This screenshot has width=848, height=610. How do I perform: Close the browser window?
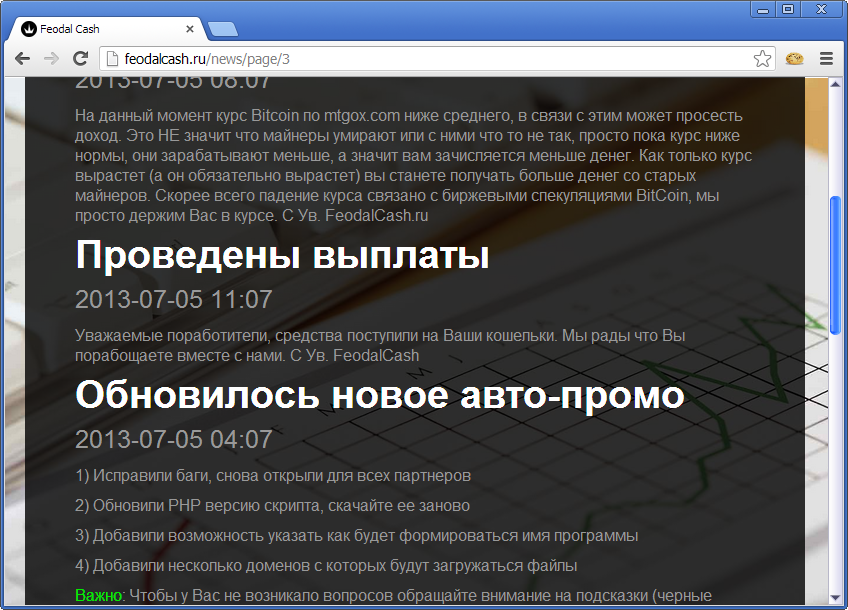point(822,9)
